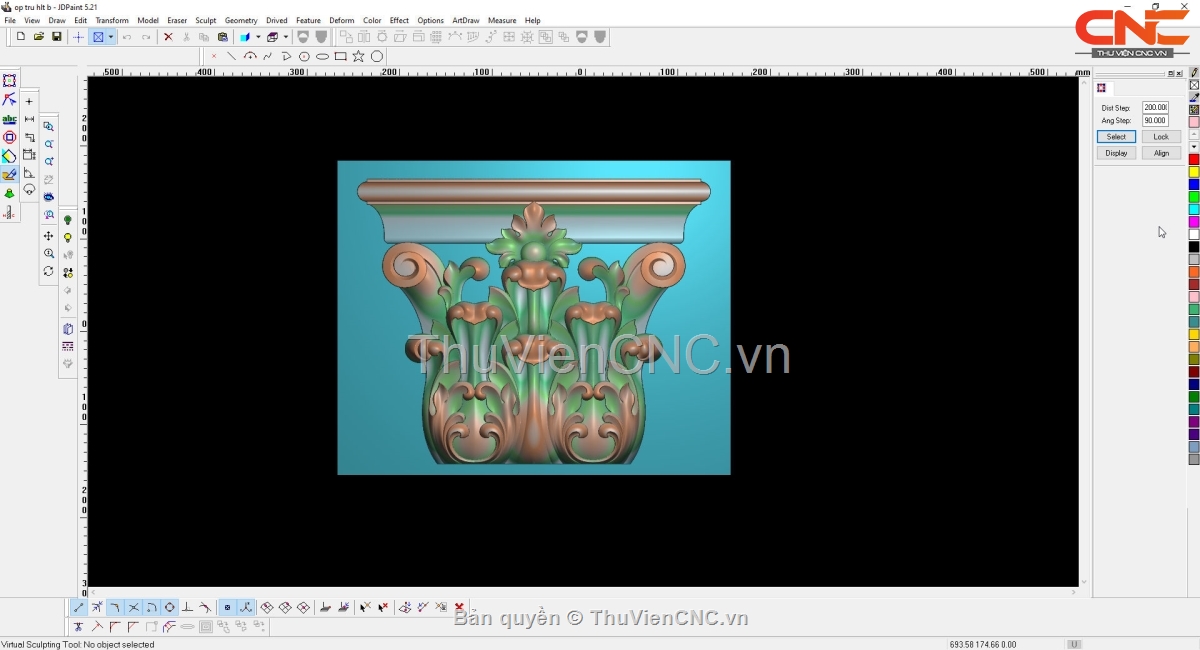
Task: Toggle endpoint snap in bottom toolbar
Action: click(x=79, y=607)
